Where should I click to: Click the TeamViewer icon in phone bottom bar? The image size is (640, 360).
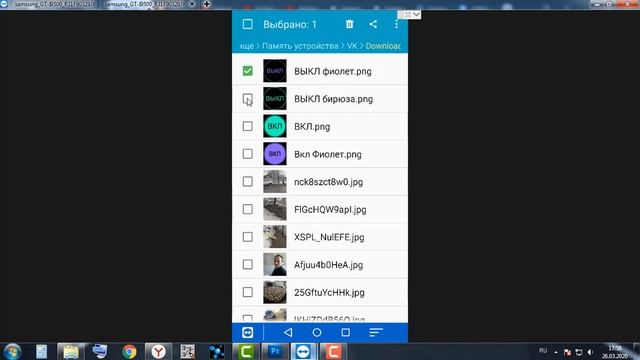click(247, 332)
